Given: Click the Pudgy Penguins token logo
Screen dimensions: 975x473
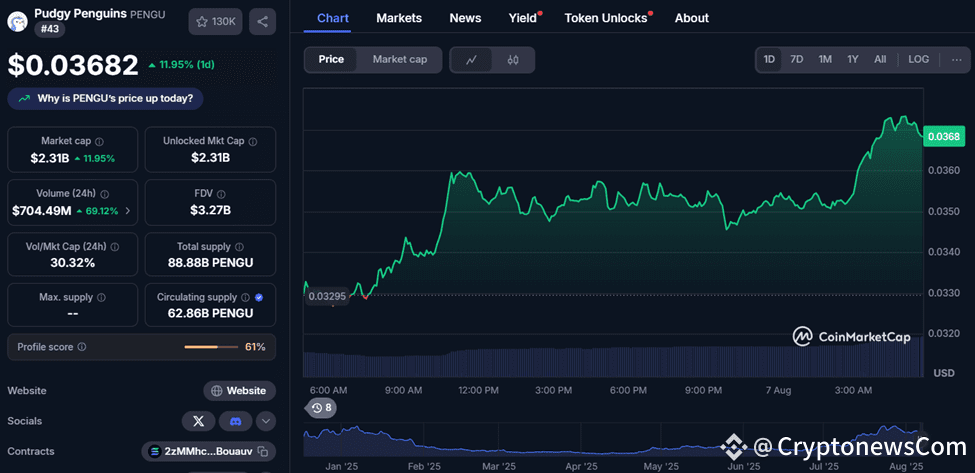Looking at the screenshot, I should coord(17,21).
